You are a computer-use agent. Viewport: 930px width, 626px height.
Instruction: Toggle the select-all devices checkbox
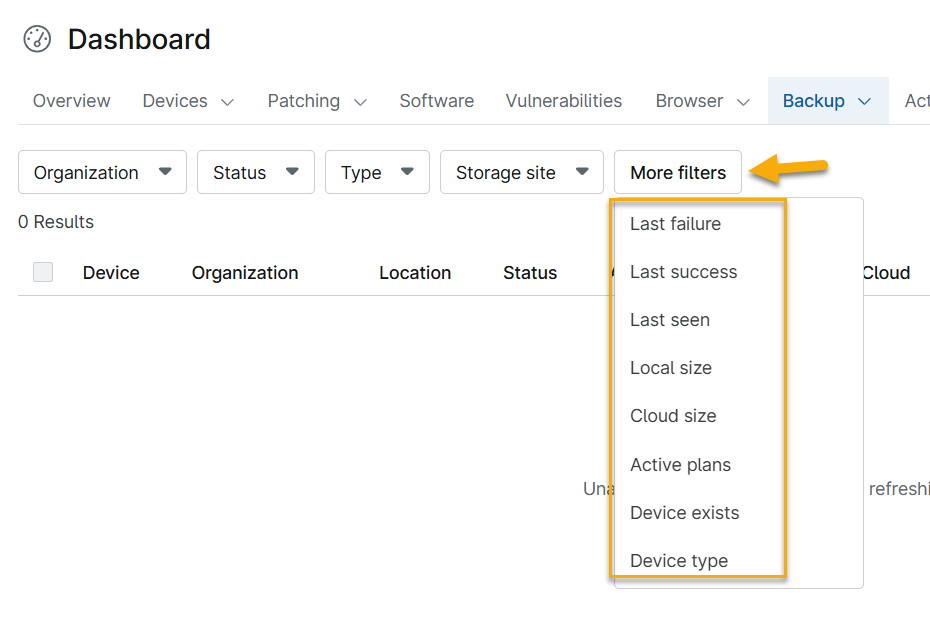(43, 272)
